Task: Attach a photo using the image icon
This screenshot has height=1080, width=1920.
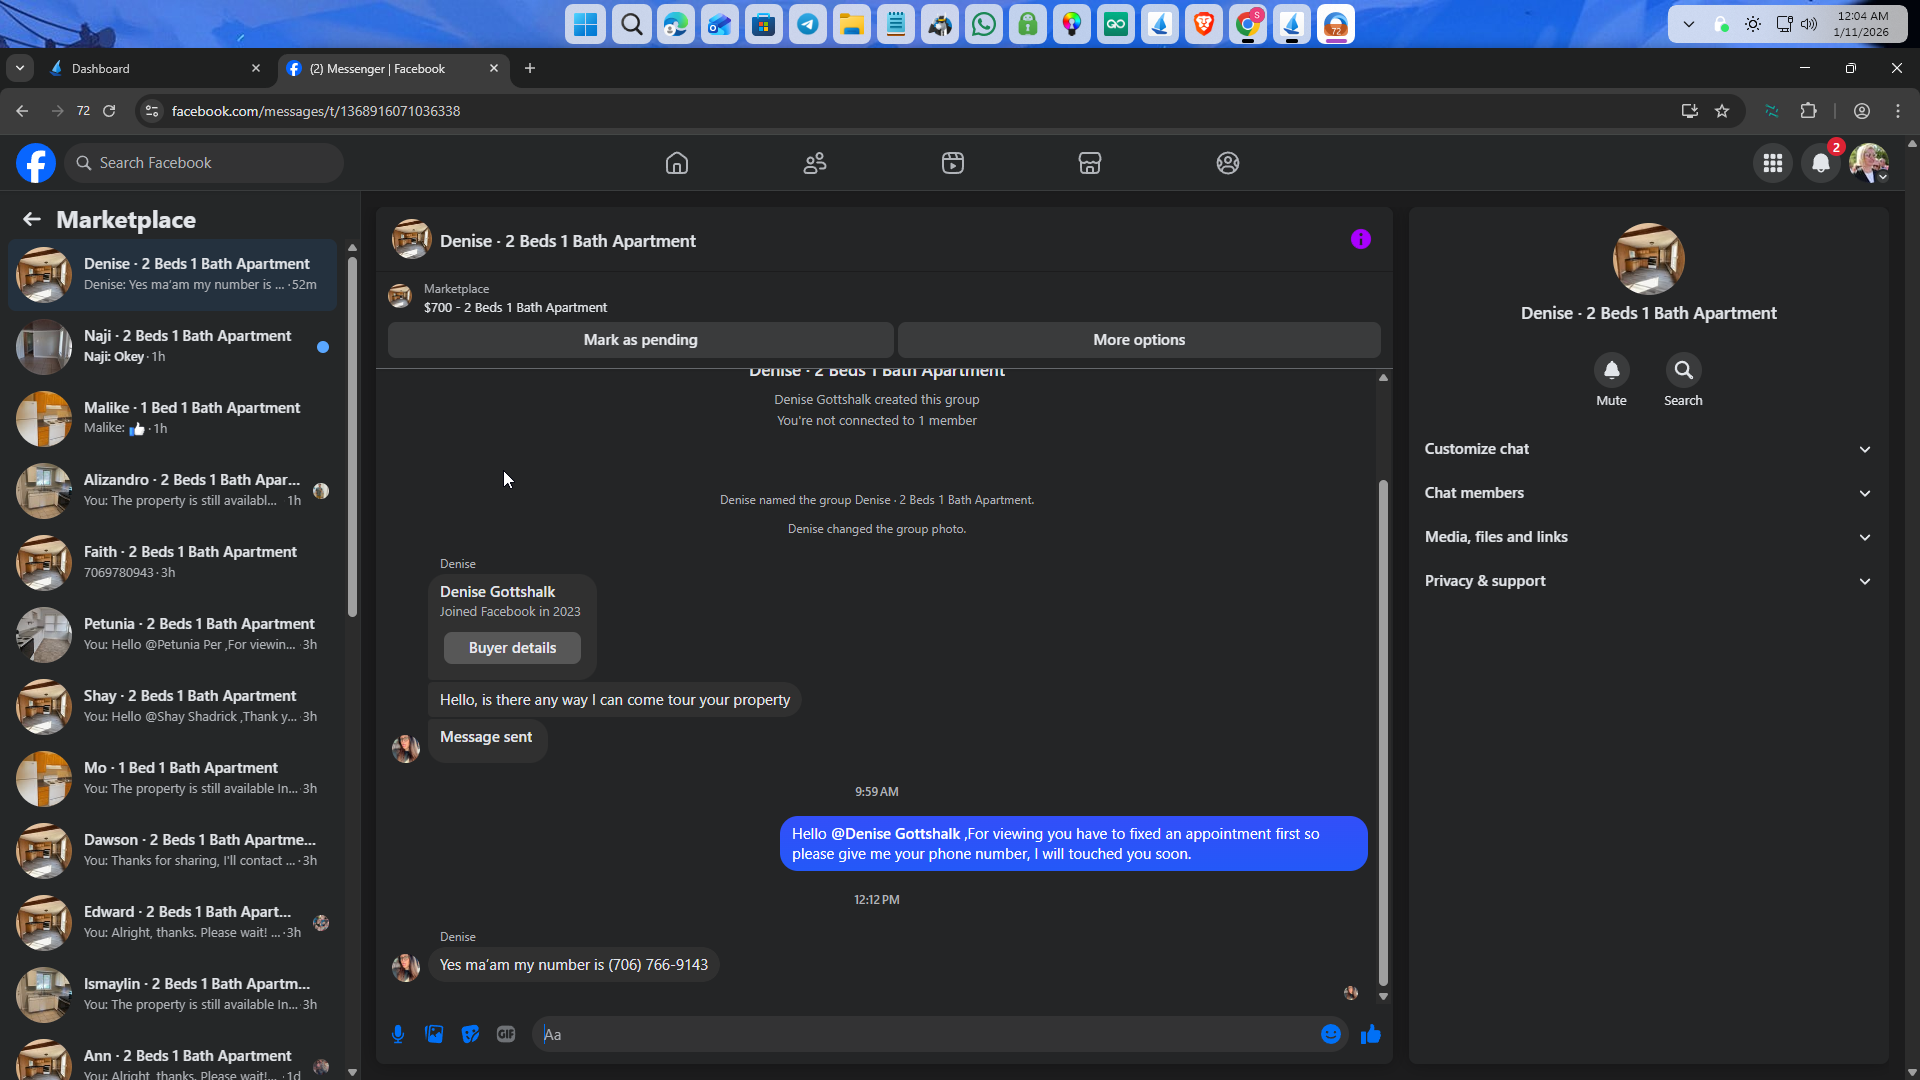Action: point(434,1034)
